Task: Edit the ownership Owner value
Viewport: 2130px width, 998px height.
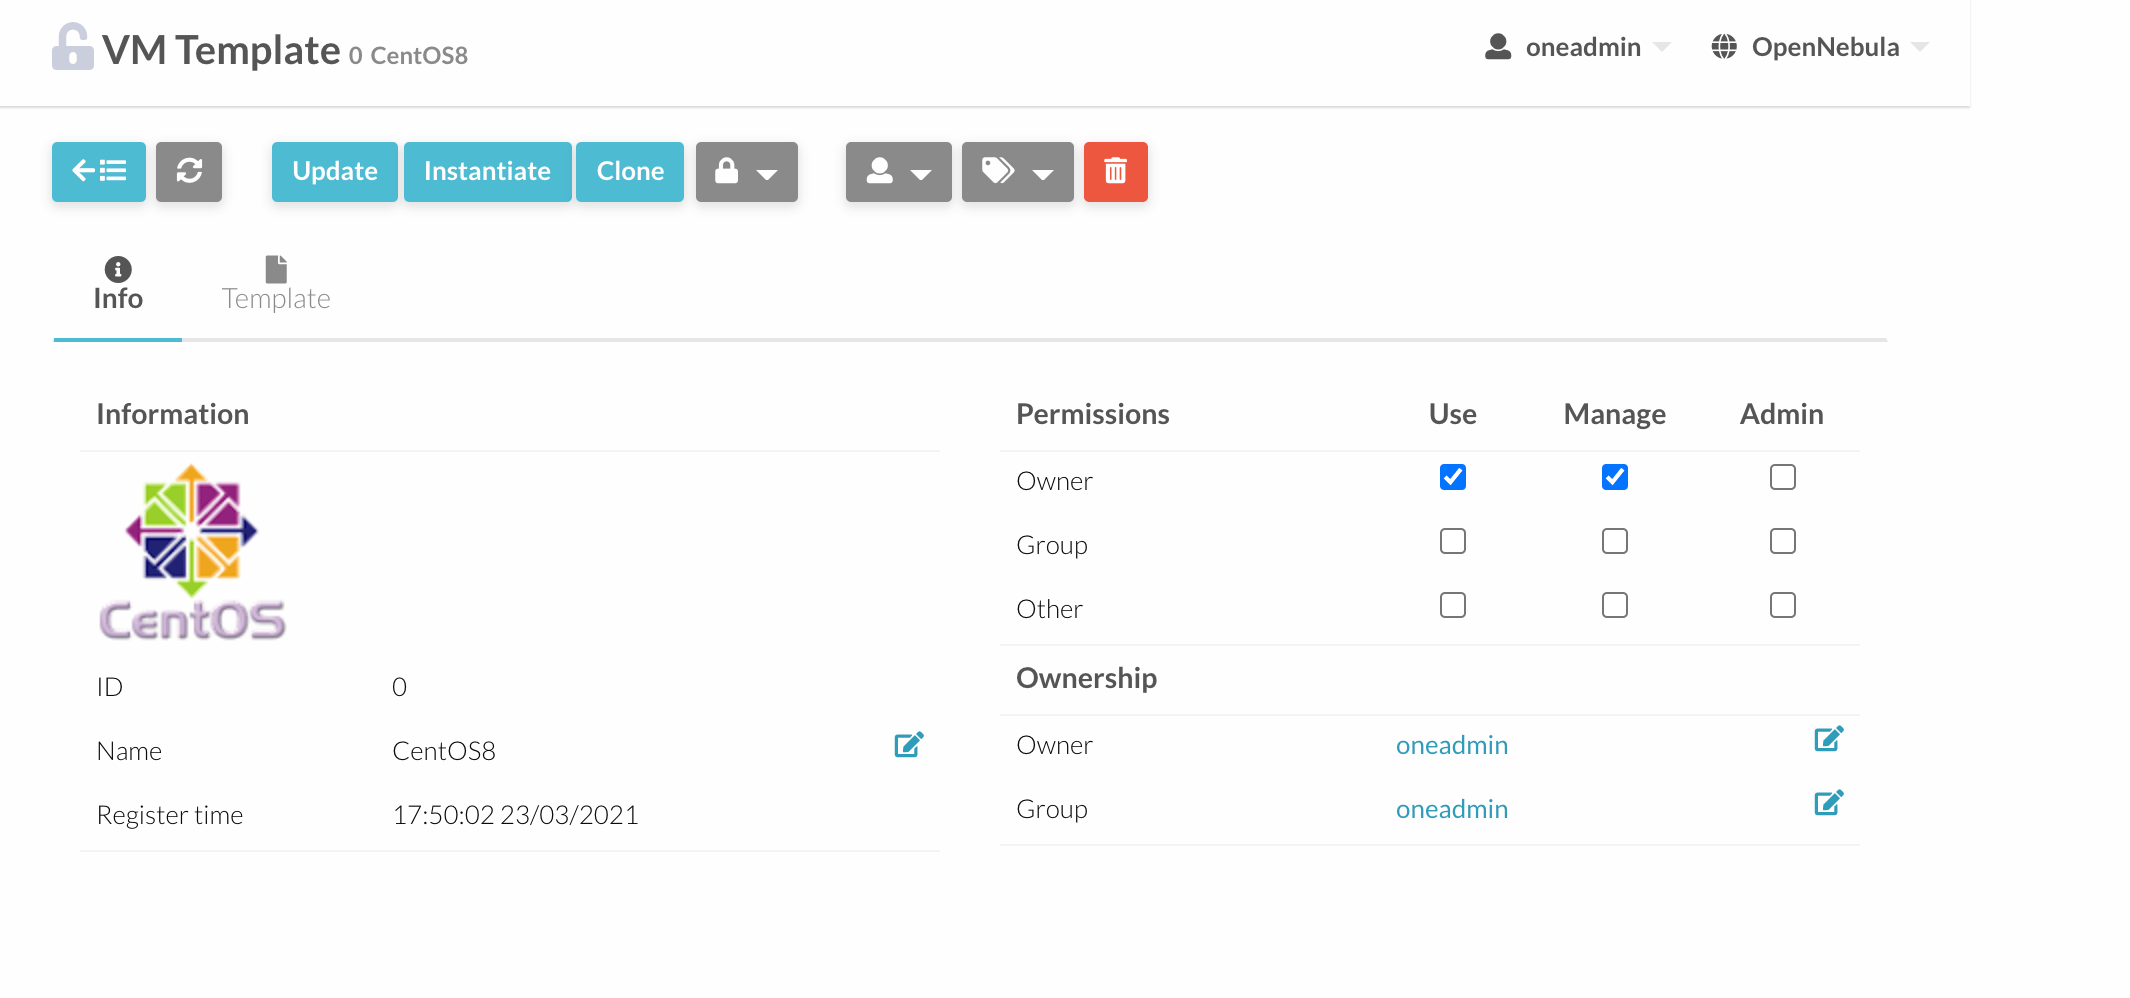Action: 1828,739
